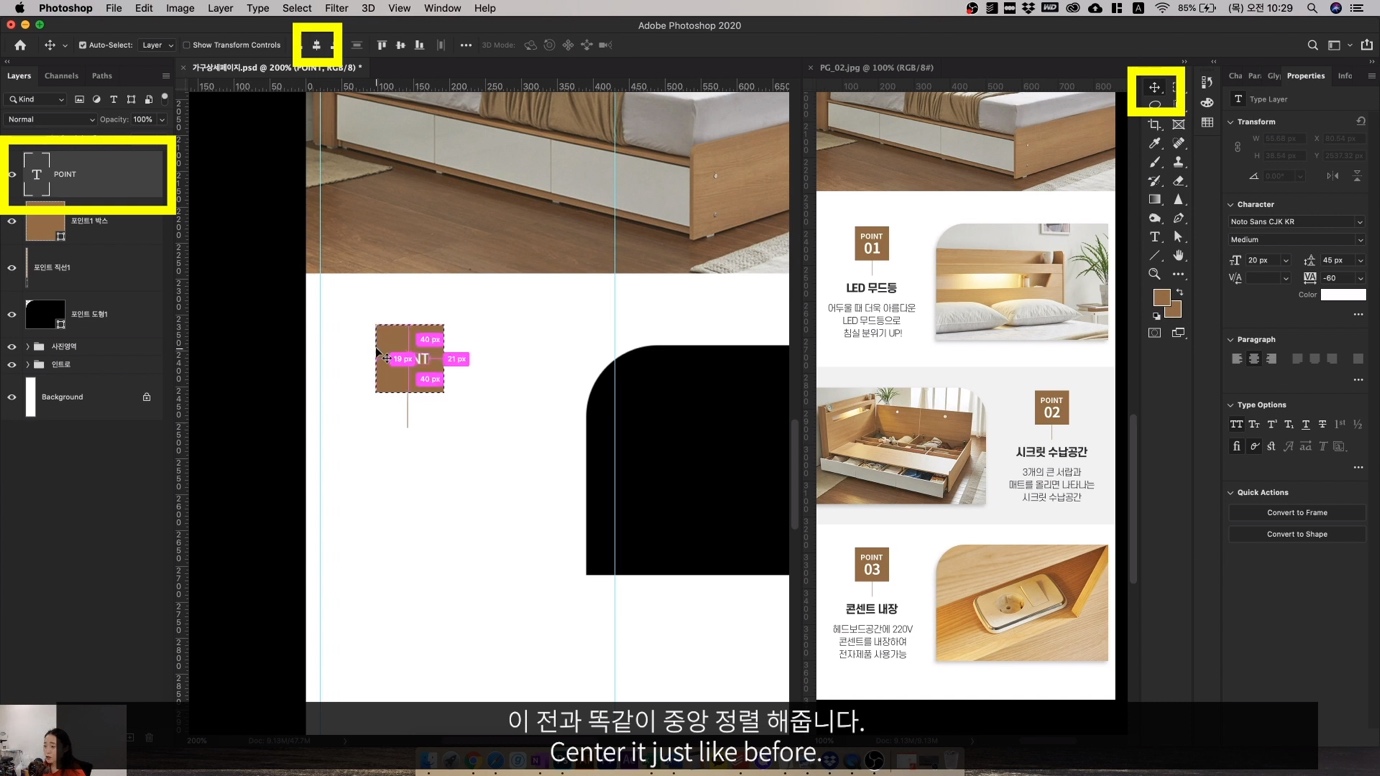Enable the Show Transform Controls checkbox
The width and height of the screenshot is (1380, 776).
(187, 45)
